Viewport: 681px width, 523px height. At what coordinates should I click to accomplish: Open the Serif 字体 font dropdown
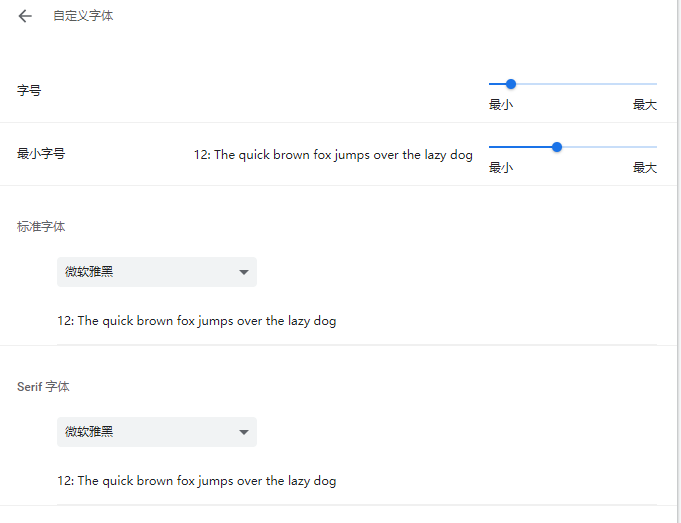tap(148, 432)
